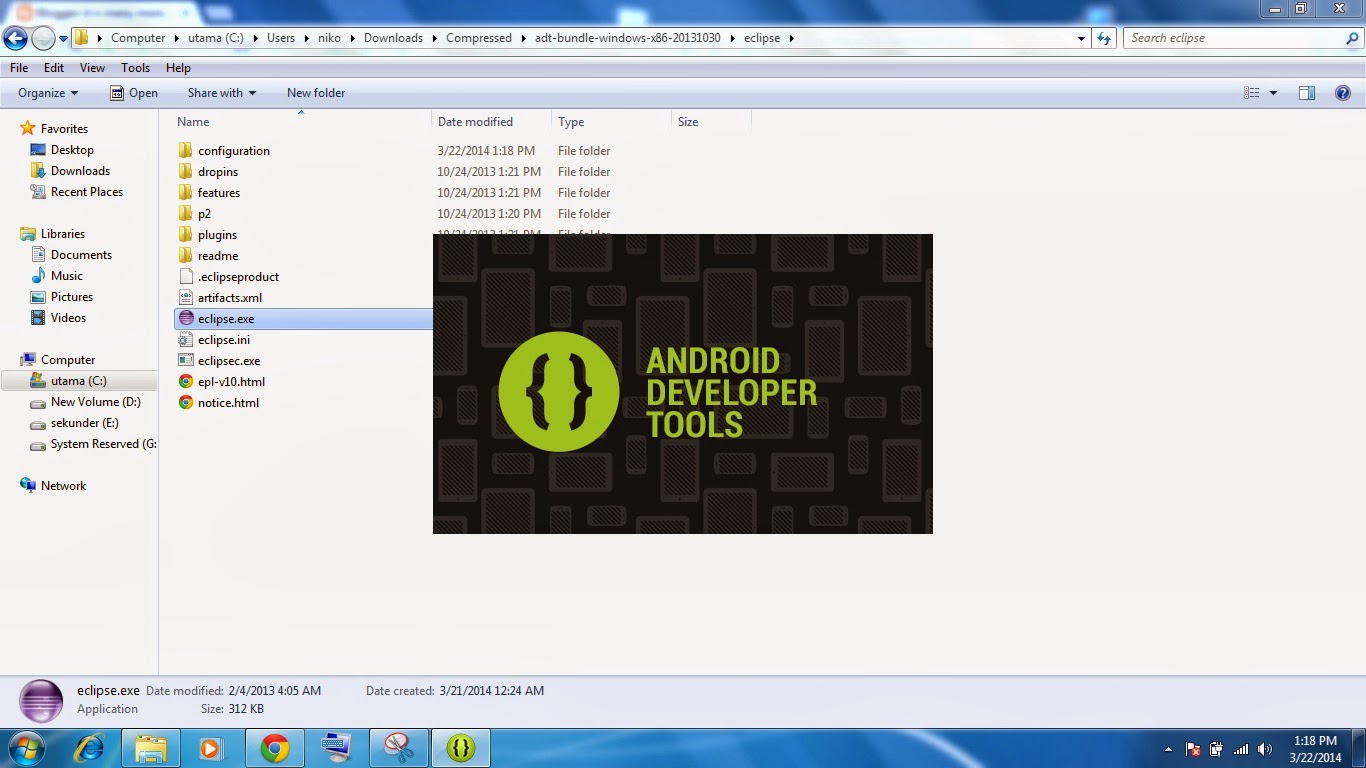Select utama (C:) drive in navigation pane
The width and height of the screenshot is (1366, 768).
click(79, 381)
